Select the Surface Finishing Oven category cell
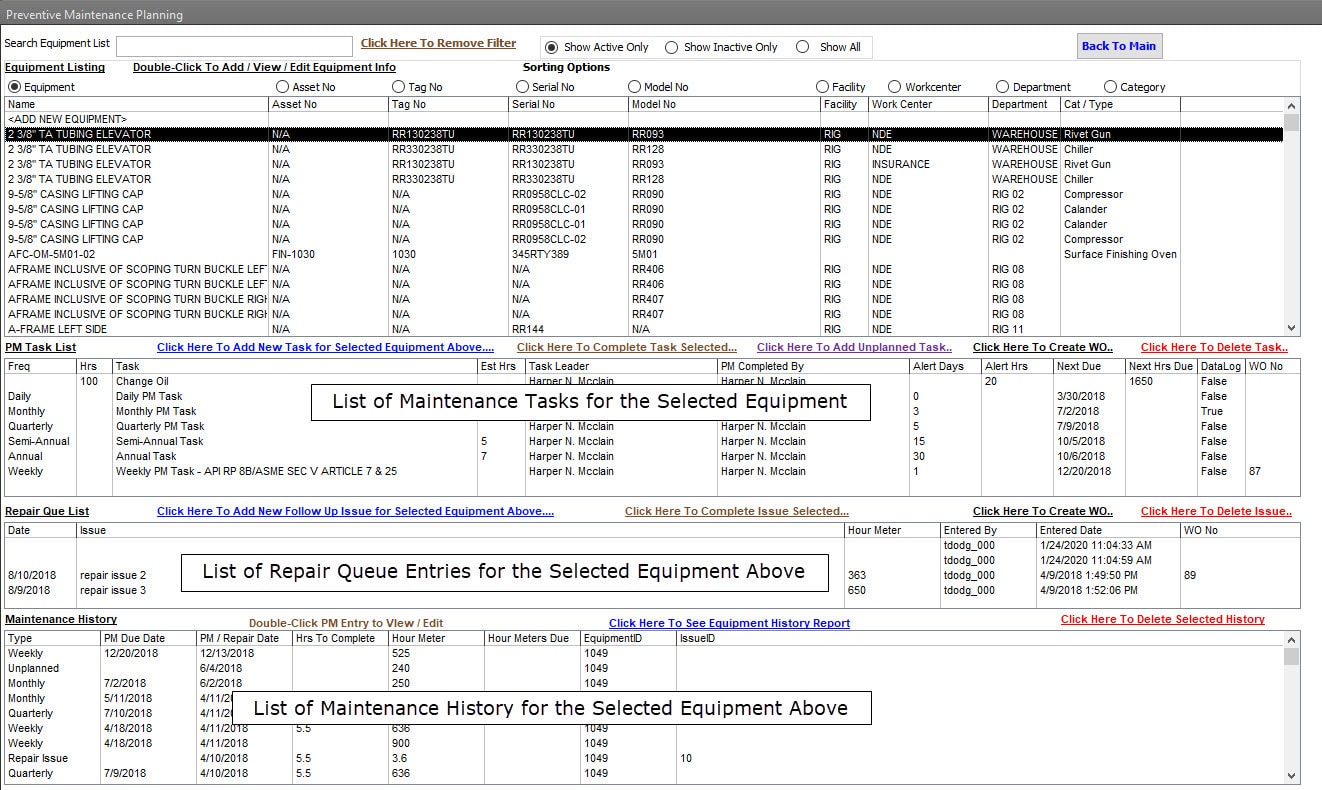The width and height of the screenshot is (1322, 790). (1120, 254)
